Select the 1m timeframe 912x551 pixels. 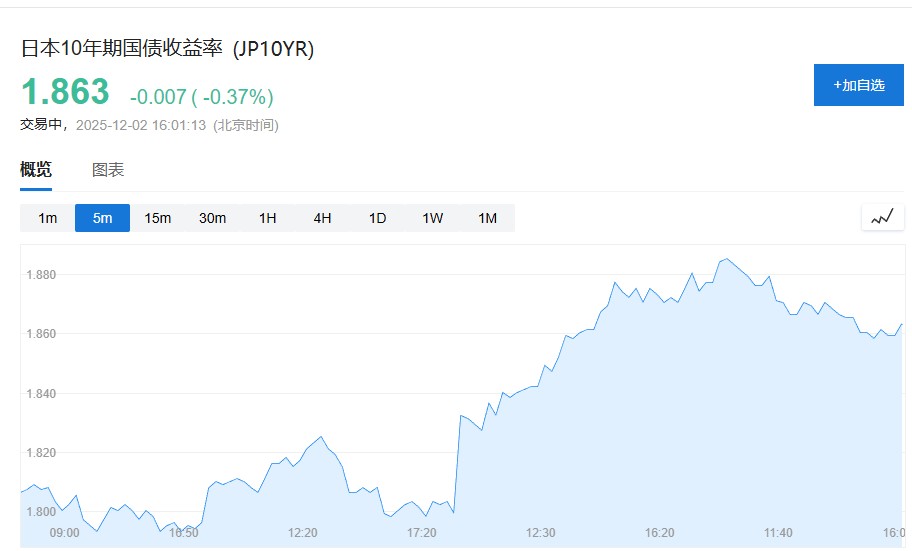point(47,218)
